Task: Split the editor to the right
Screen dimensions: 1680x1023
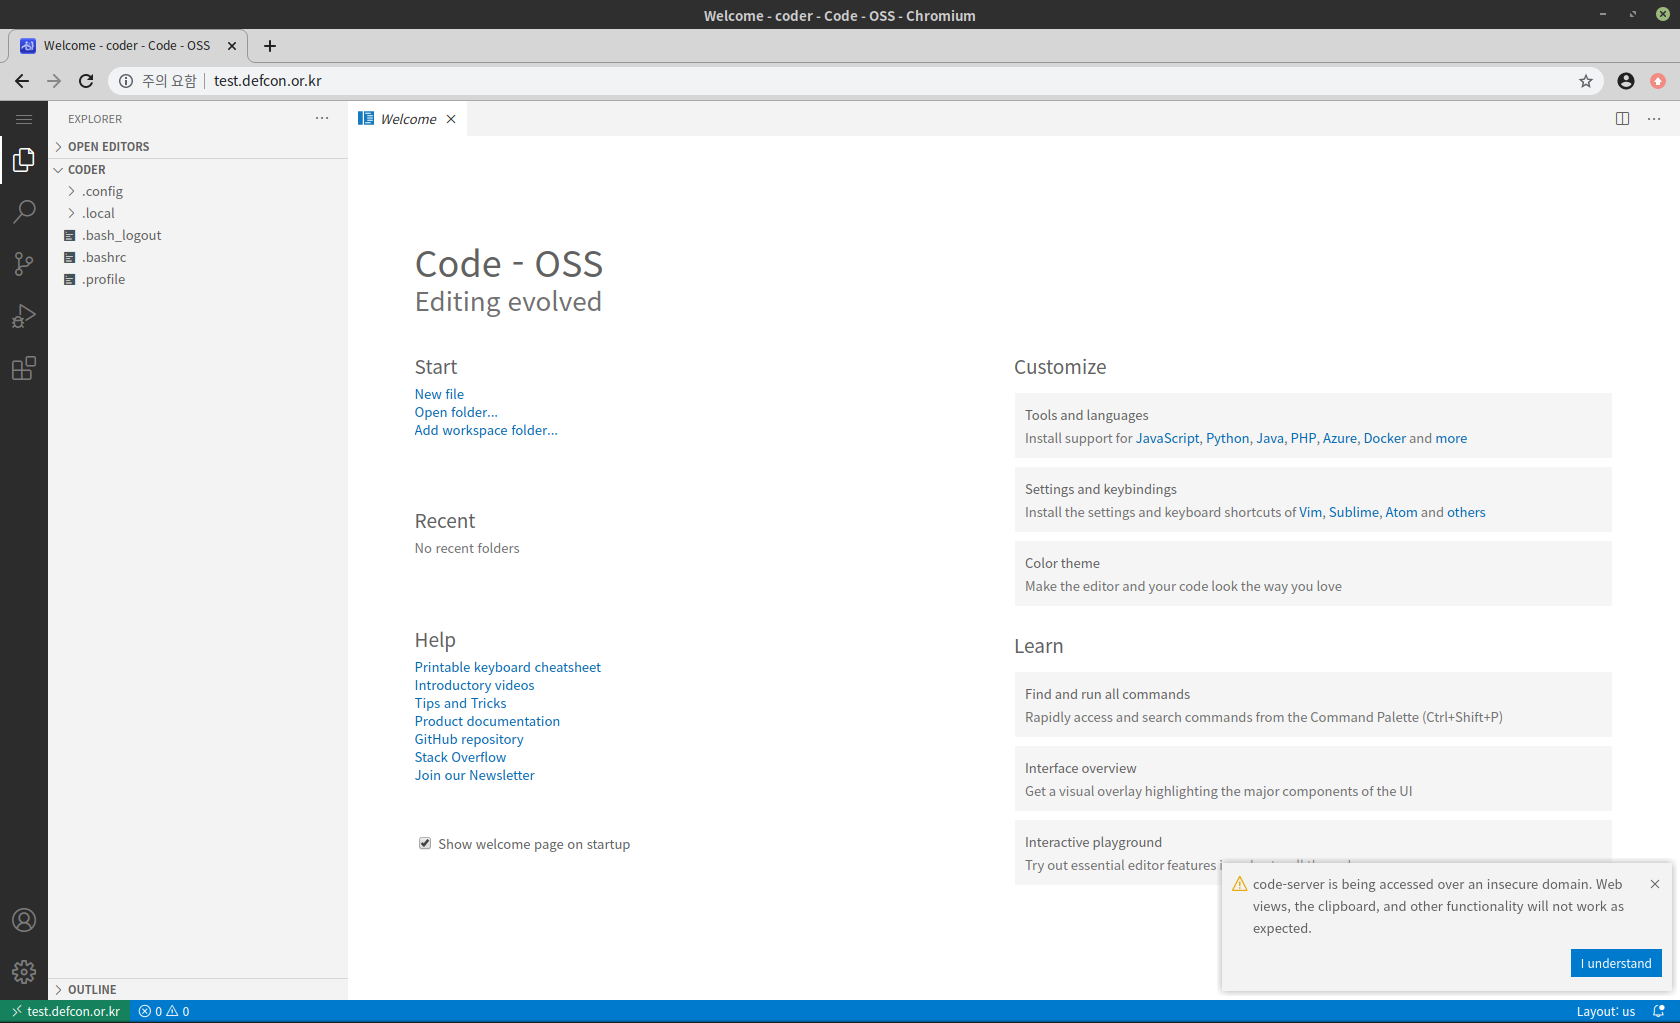Action: coord(1622,119)
